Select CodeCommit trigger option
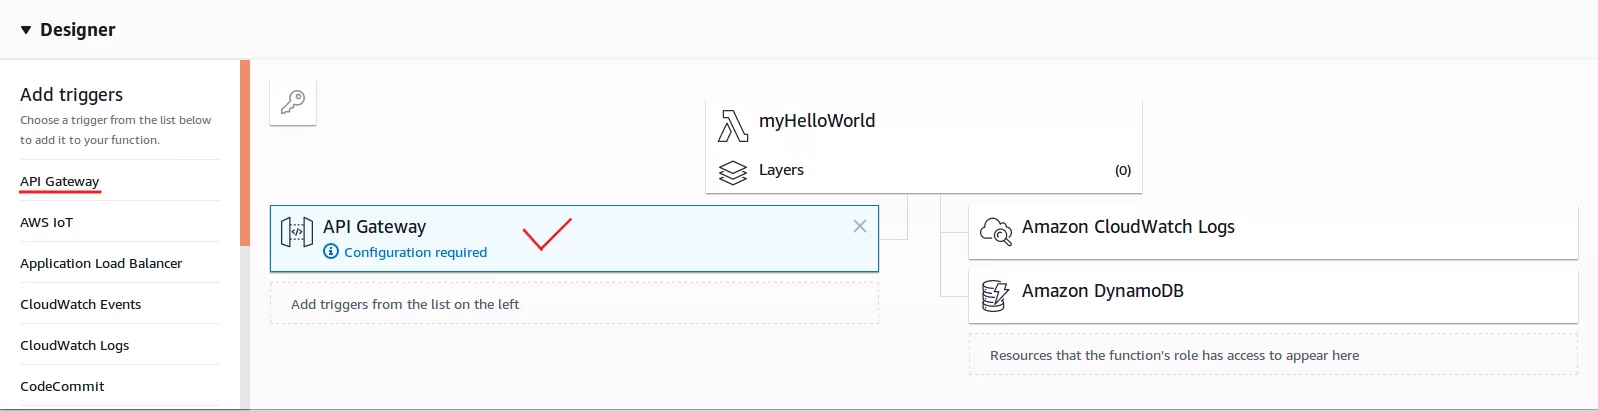 click(x=62, y=386)
